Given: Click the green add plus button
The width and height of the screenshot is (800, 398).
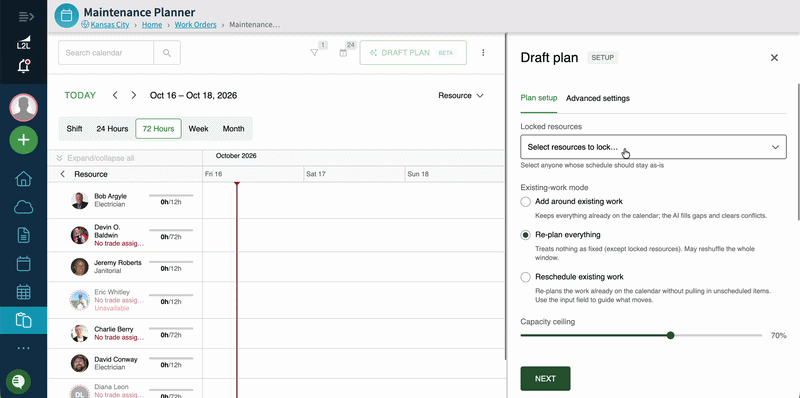Looking at the screenshot, I should click(x=23, y=140).
